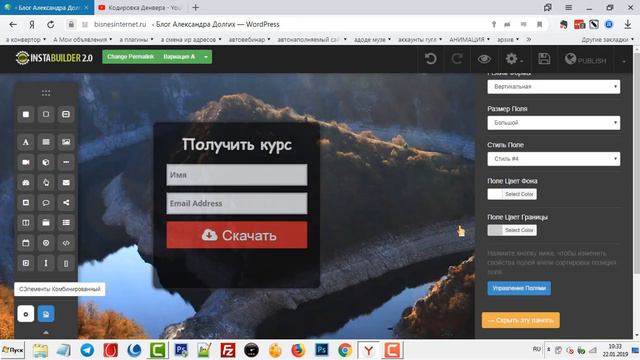Open the Размер Поля dropdown
Viewport: 640px width, 360px height.
click(553, 122)
